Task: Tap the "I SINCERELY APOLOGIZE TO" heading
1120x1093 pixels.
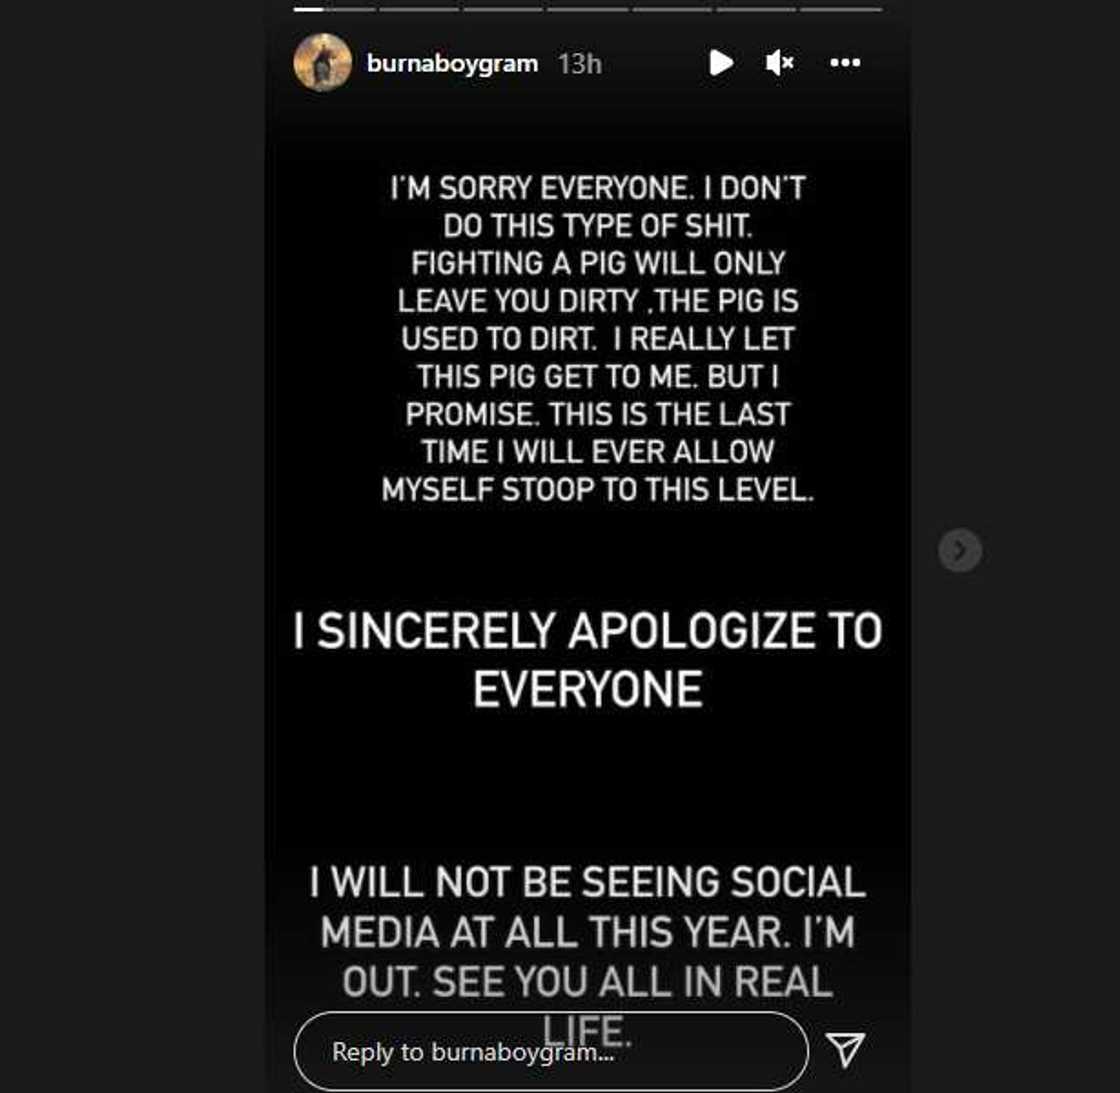Action: (x=587, y=631)
